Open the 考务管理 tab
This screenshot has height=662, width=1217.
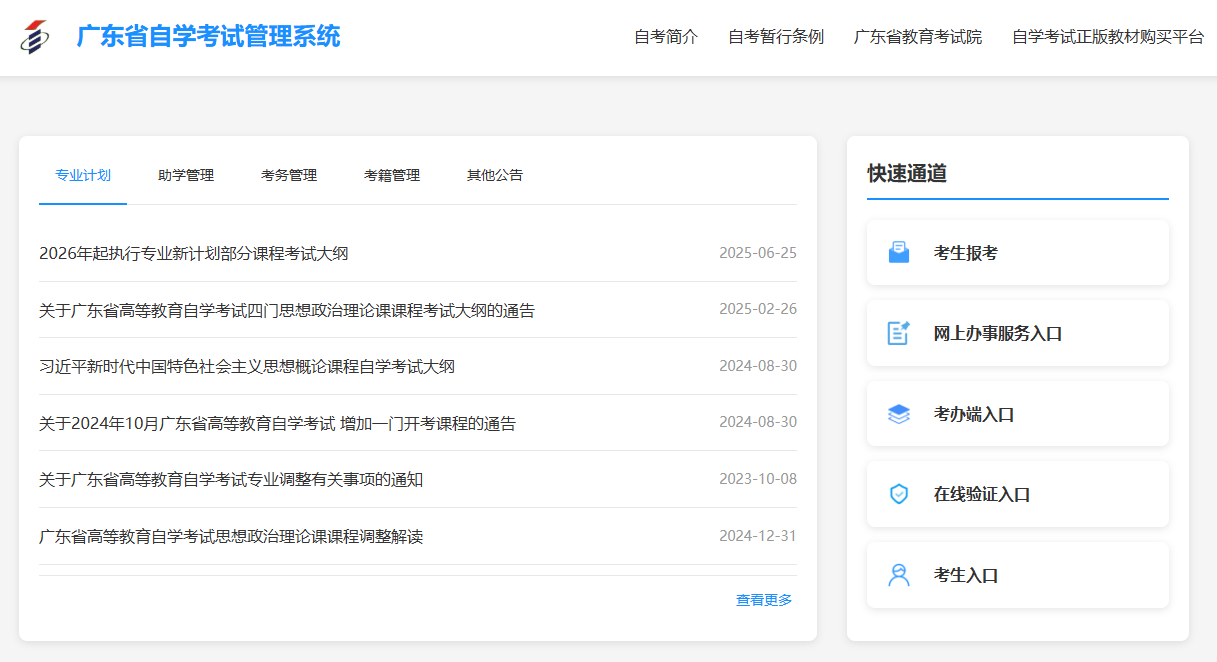[x=289, y=176]
